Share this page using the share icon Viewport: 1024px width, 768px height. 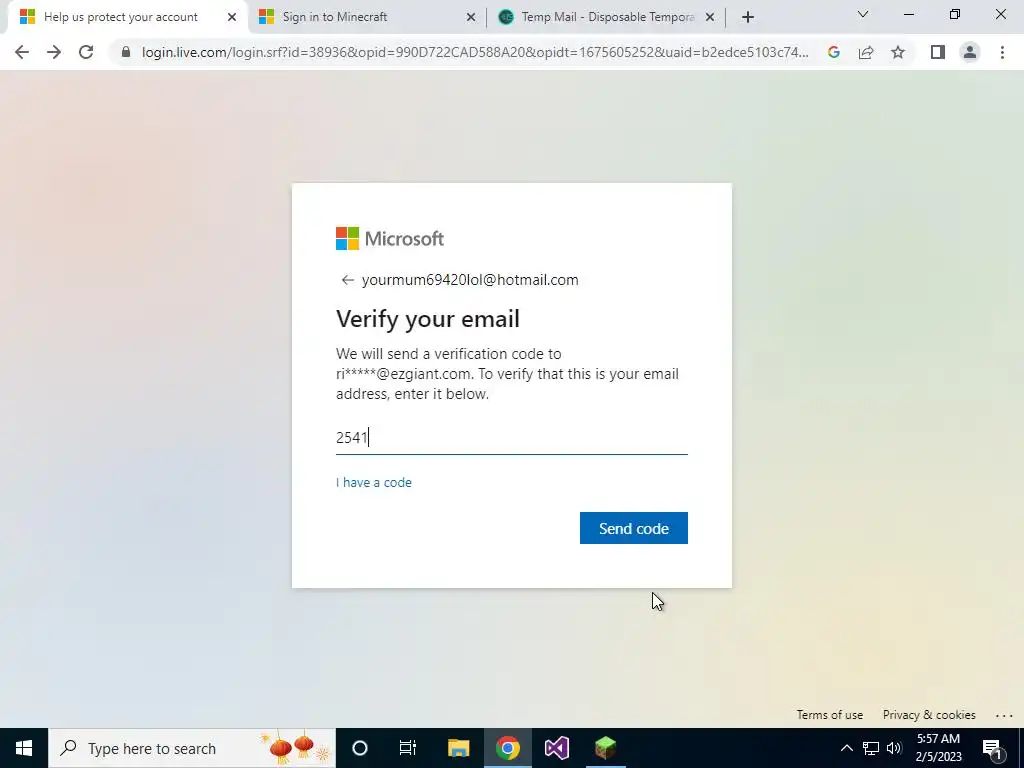tap(866, 52)
